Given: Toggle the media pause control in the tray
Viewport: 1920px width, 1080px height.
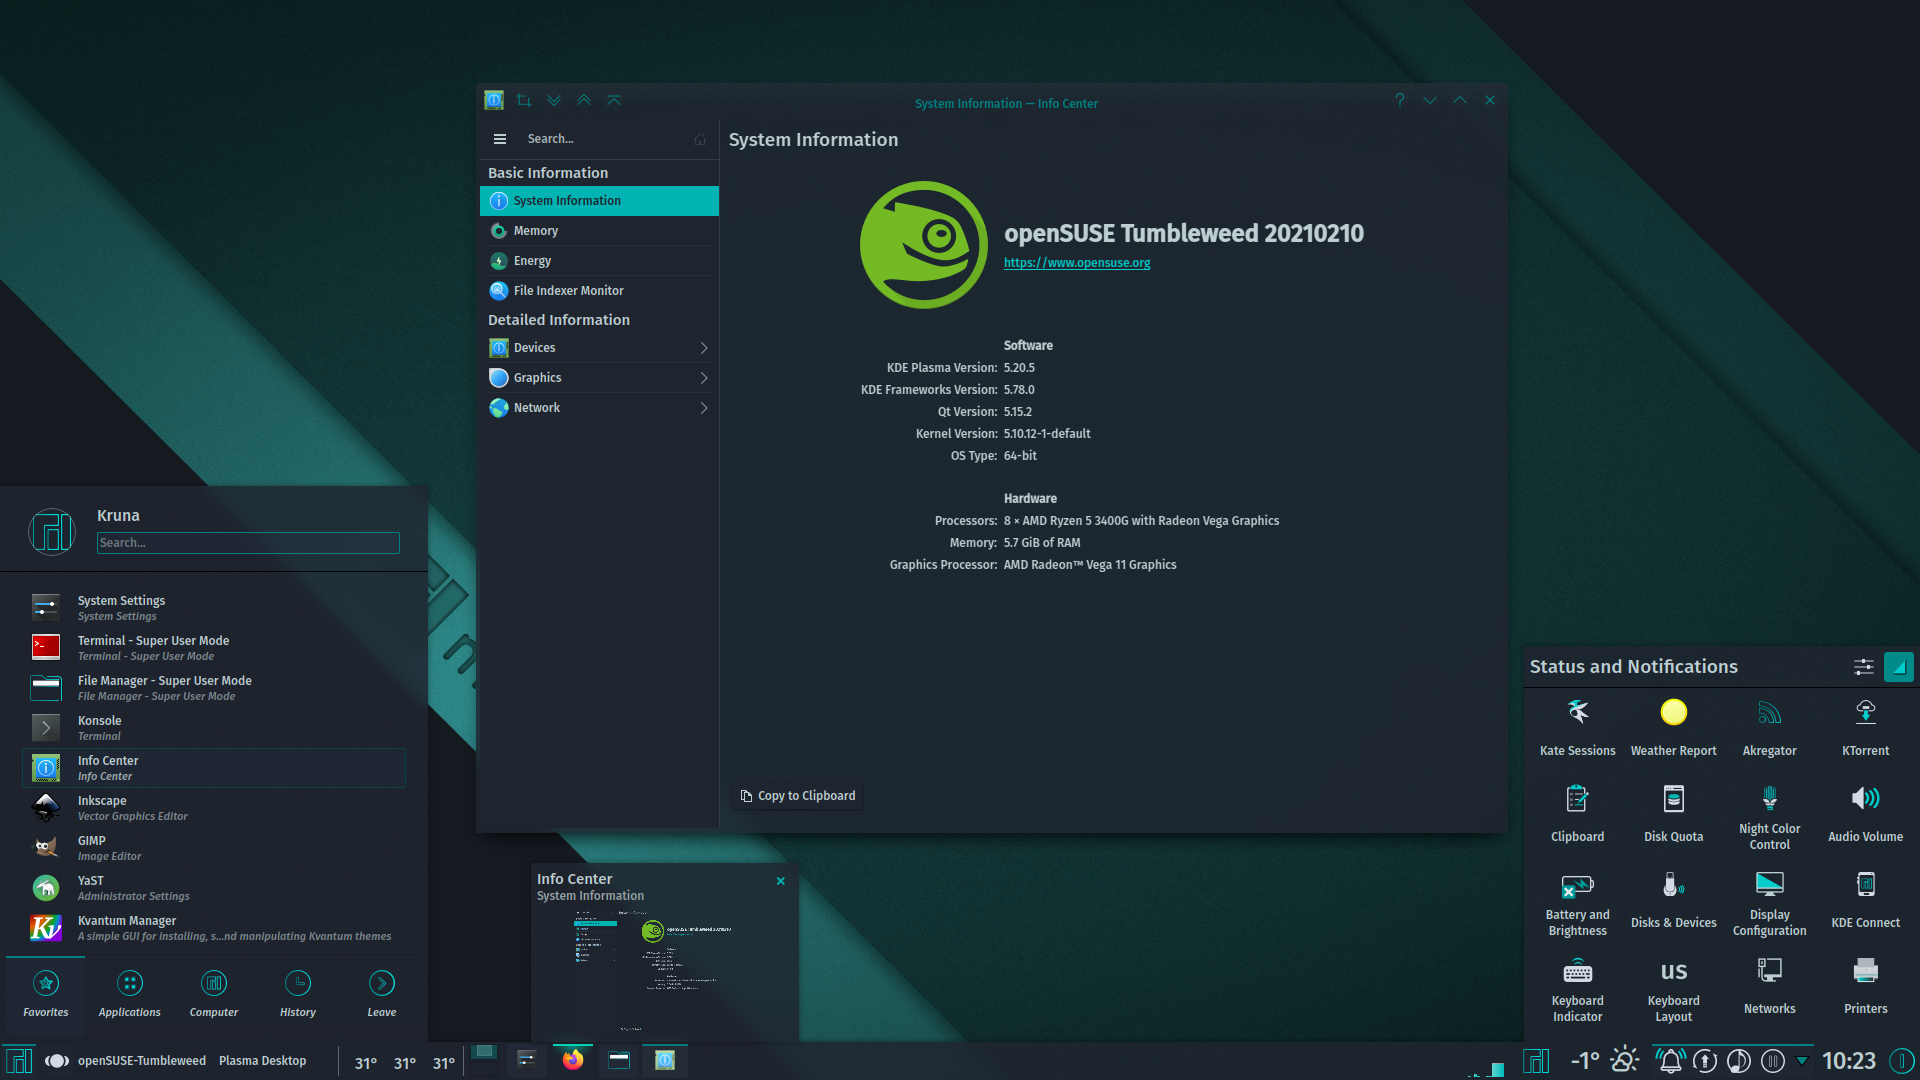Looking at the screenshot, I should (x=1773, y=1060).
